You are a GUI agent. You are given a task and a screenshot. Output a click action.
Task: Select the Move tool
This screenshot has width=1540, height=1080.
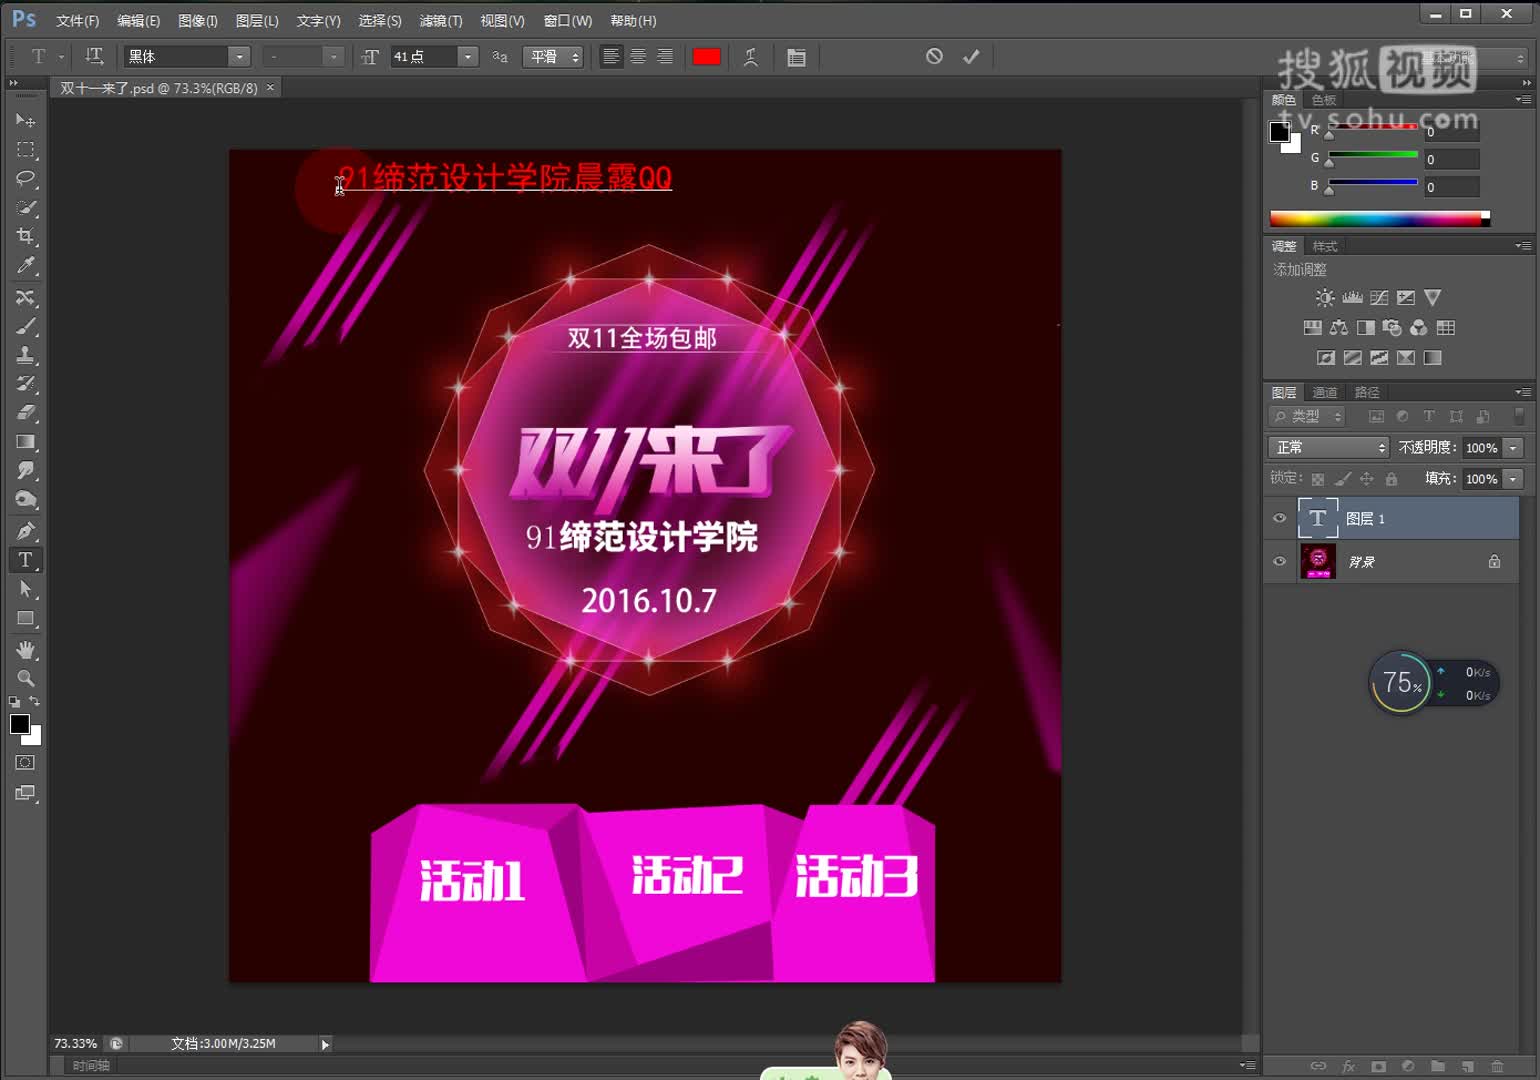coord(25,120)
